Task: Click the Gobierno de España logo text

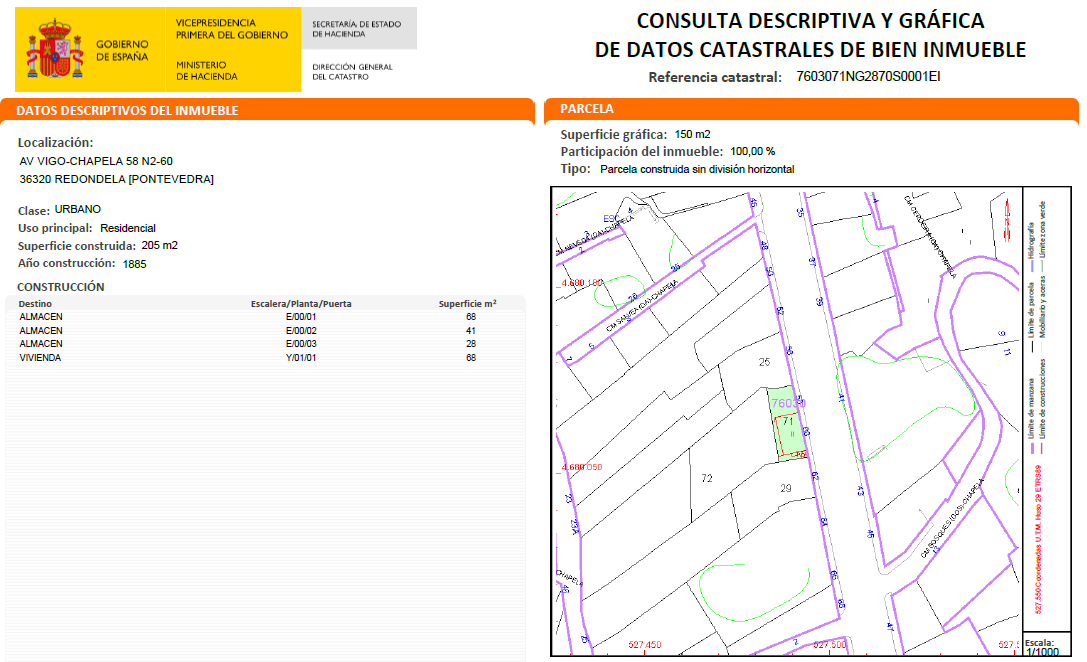Action: pos(122,51)
